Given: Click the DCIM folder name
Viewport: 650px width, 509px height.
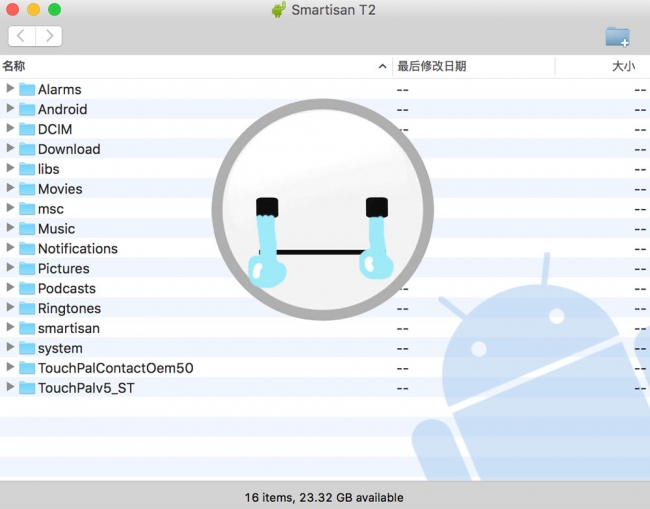Looking at the screenshot, I should tap(55, 129).
